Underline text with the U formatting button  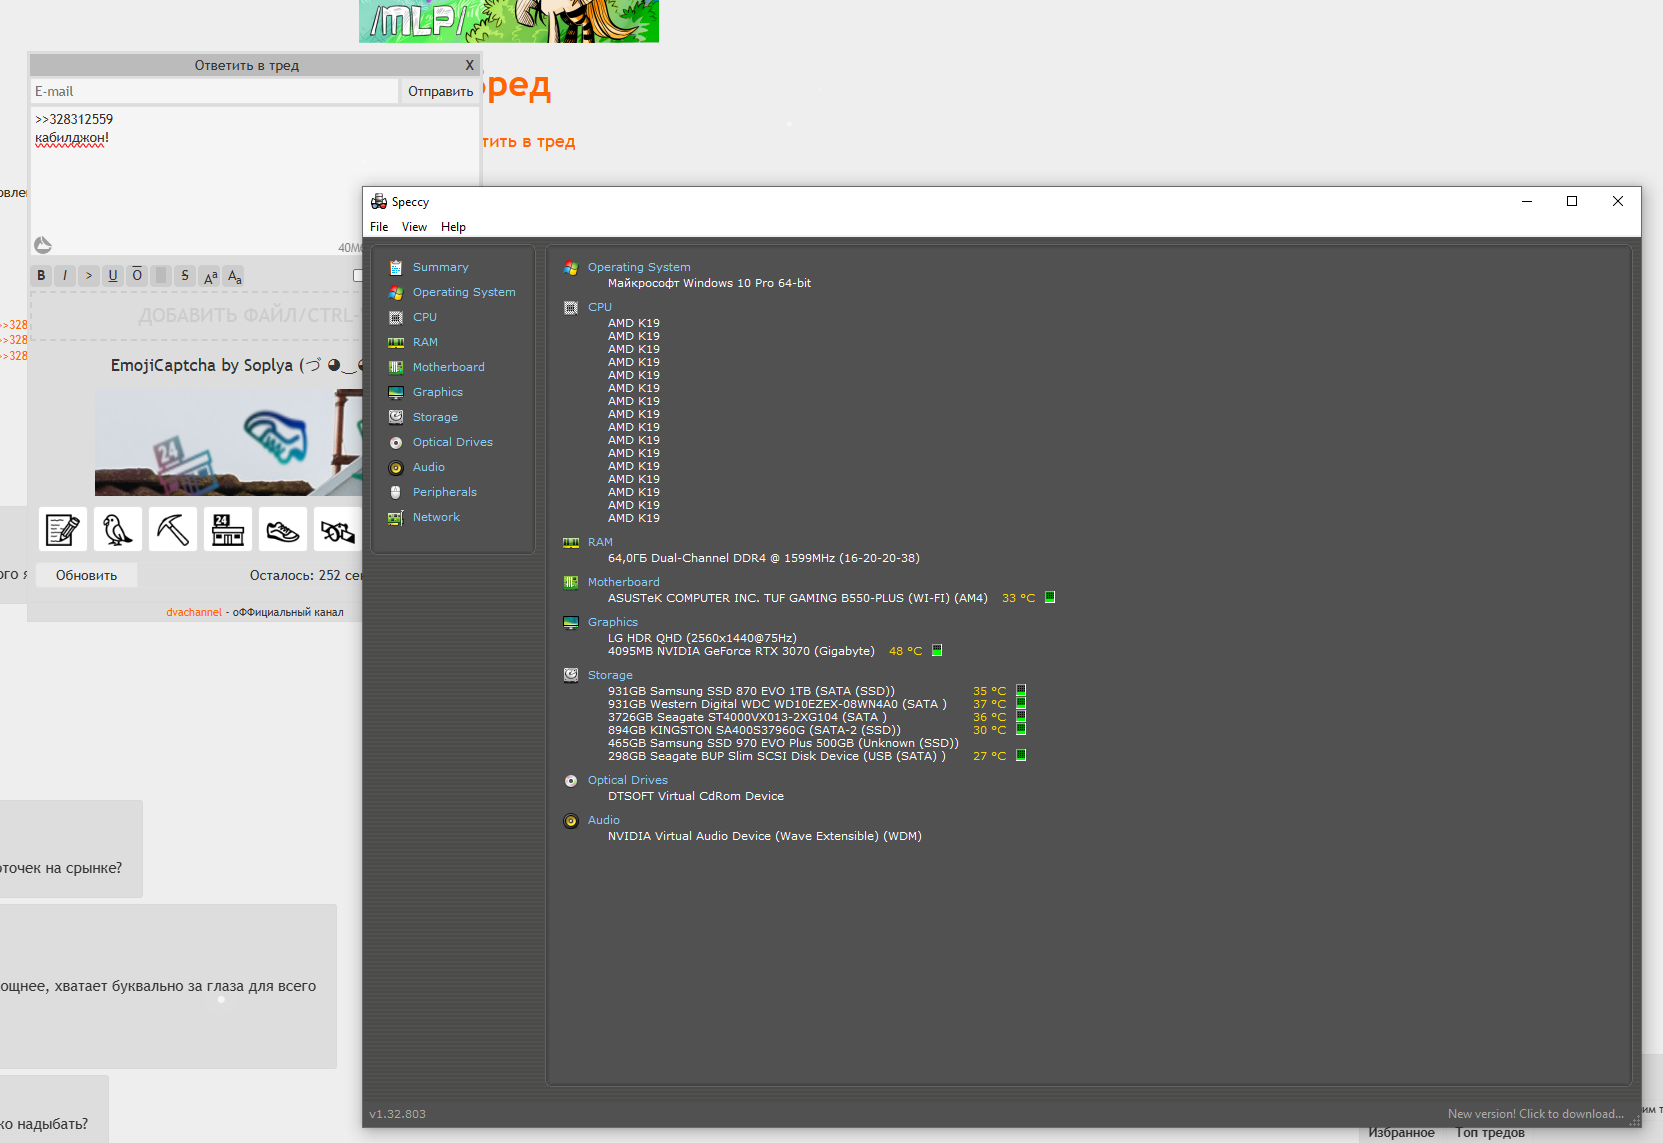tap(113, 275)
